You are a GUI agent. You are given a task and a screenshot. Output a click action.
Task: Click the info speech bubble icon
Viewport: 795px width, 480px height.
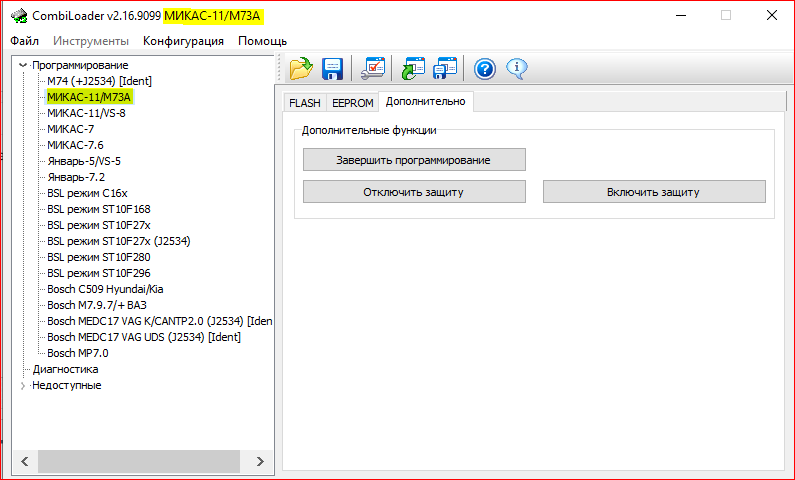[516, 68]
